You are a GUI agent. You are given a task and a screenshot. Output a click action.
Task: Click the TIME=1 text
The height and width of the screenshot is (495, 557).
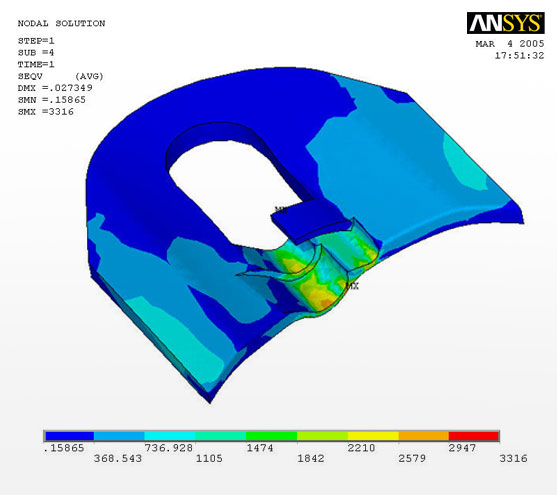36,64
